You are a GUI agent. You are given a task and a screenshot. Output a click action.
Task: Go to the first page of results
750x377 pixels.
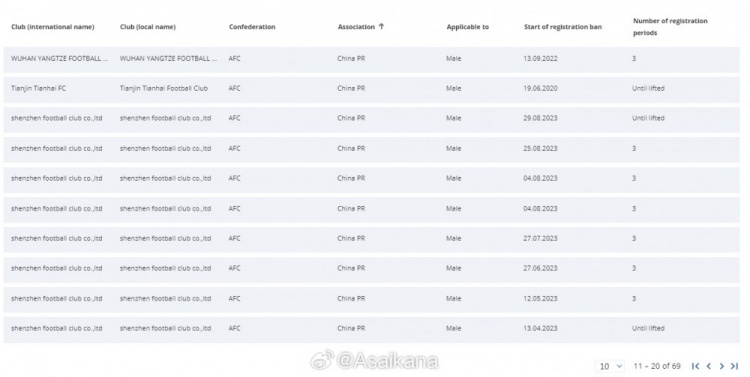pos(696,366)
